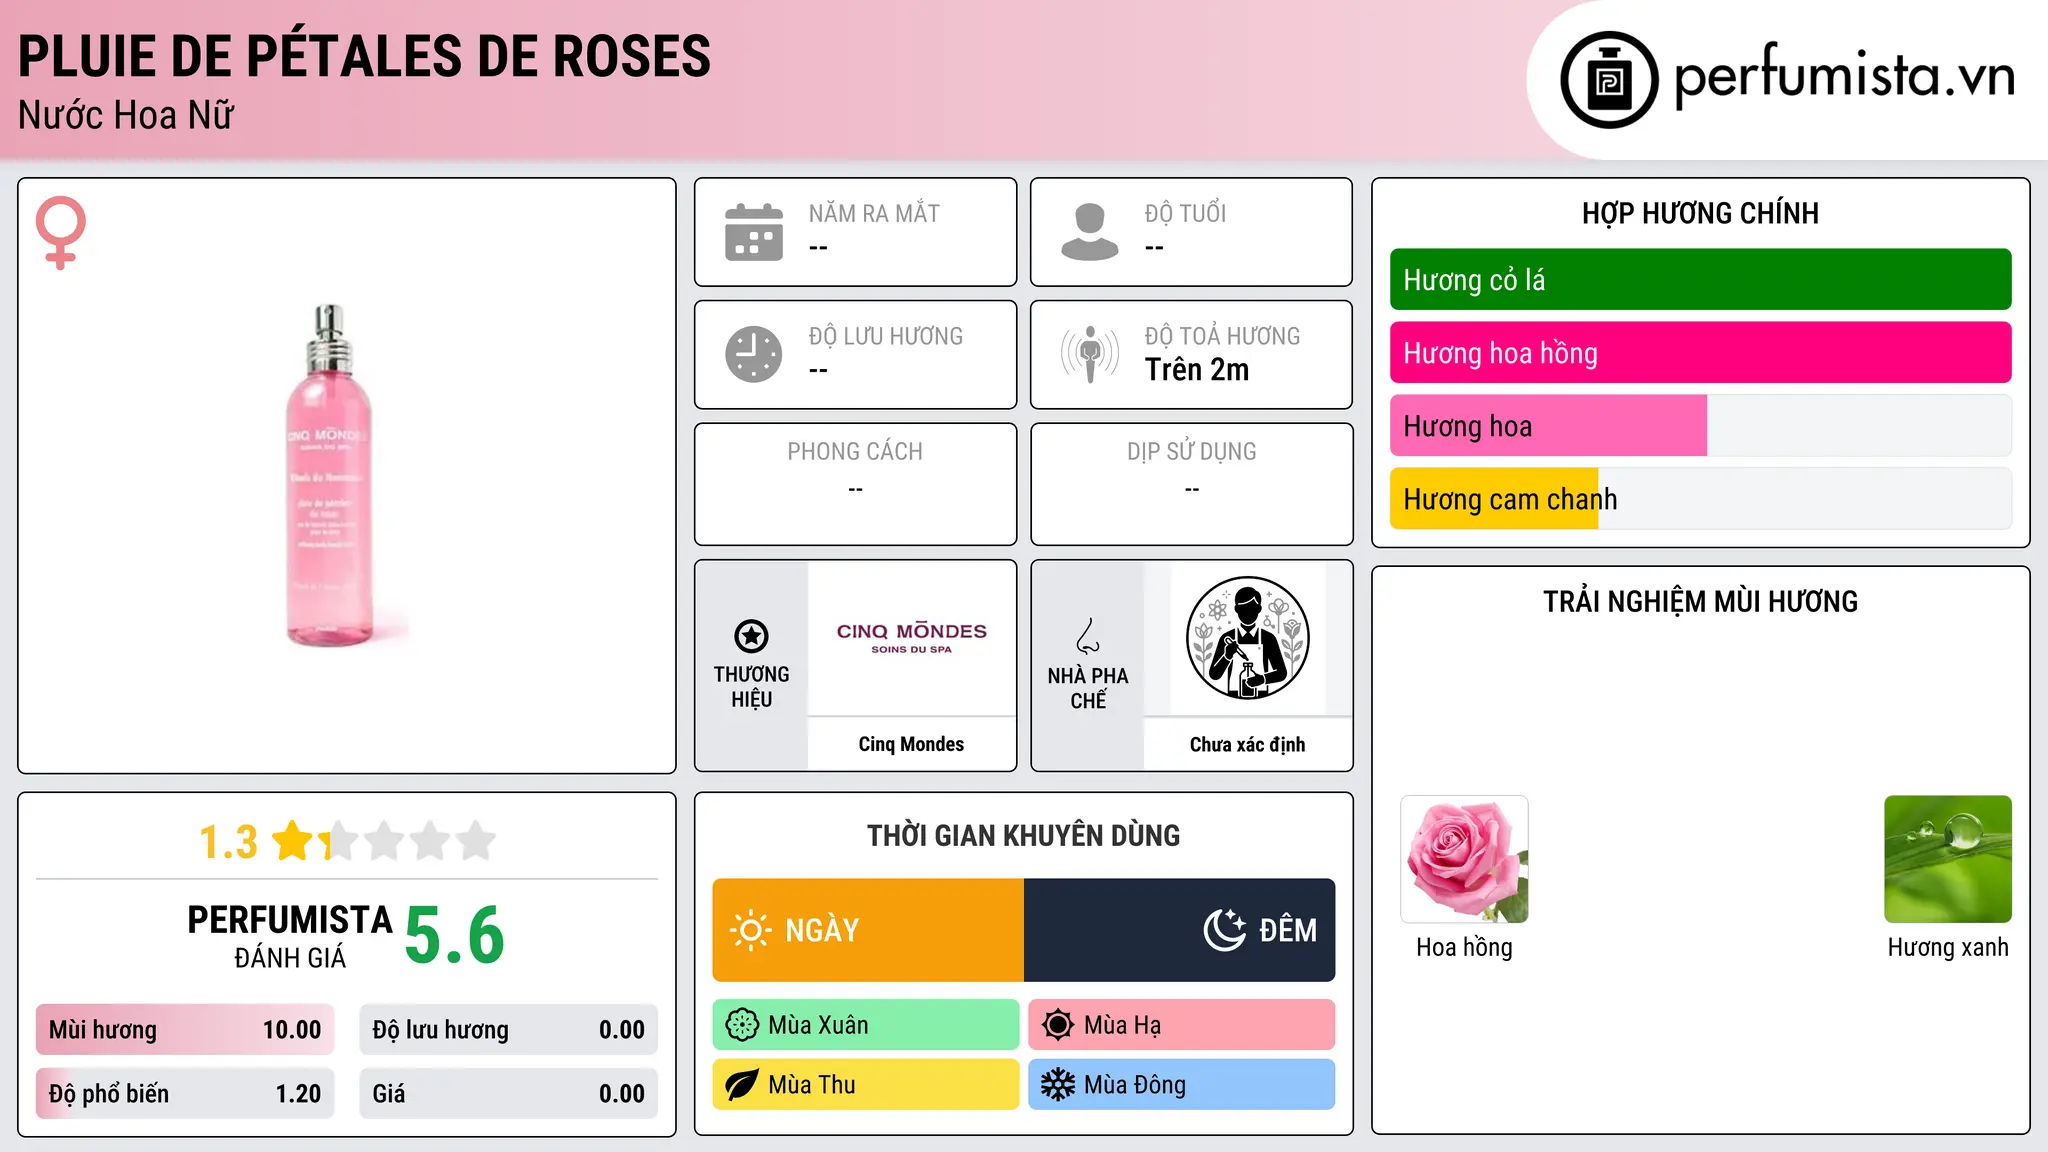Image resolution: width=2048 pixels, height=1152 pixels.
Task: Click the nose icon above Nhà pha chế
Action: (x=1088, y=636)
